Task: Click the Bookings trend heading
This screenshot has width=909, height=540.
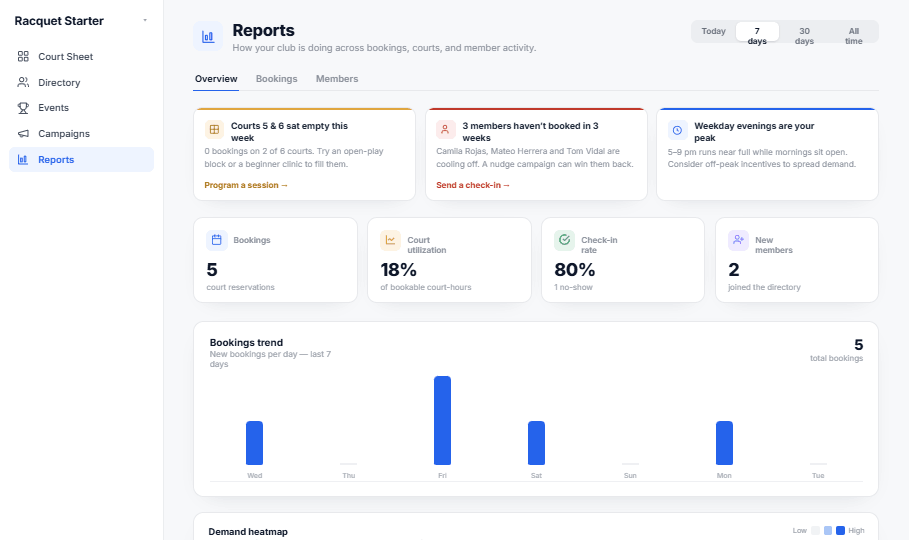Action: pyautogui.click(x=246, y=342)
